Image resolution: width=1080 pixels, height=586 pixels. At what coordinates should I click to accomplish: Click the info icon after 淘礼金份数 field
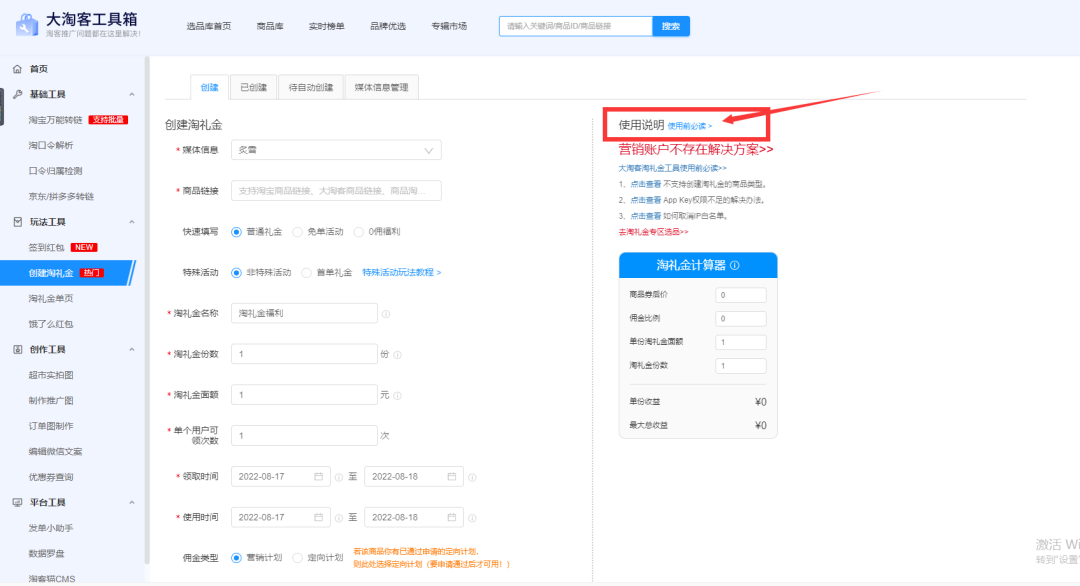[x=397, y=355]
